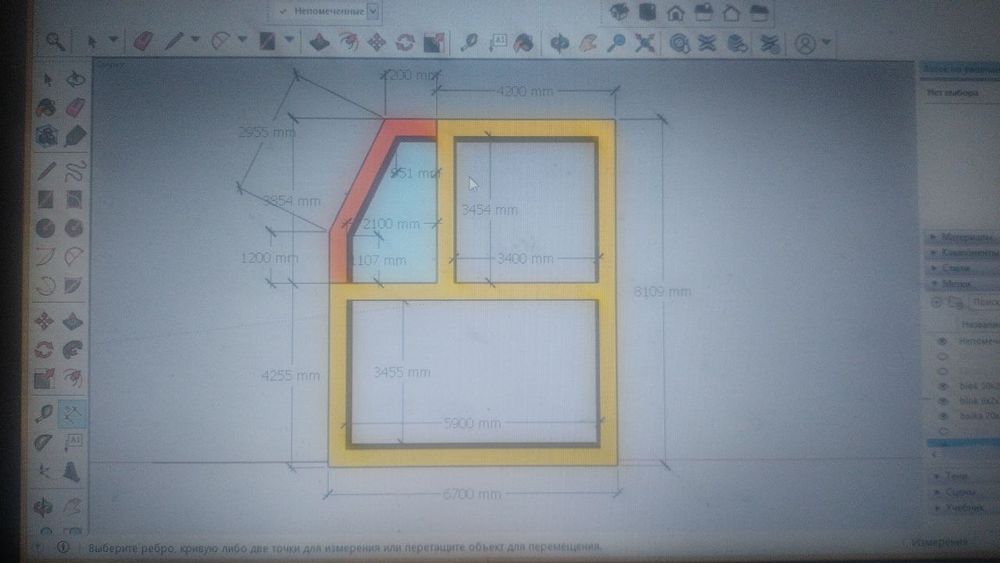
Task: Select the Paint Bucket in the left toolbar
Action: tap(46, 107)
